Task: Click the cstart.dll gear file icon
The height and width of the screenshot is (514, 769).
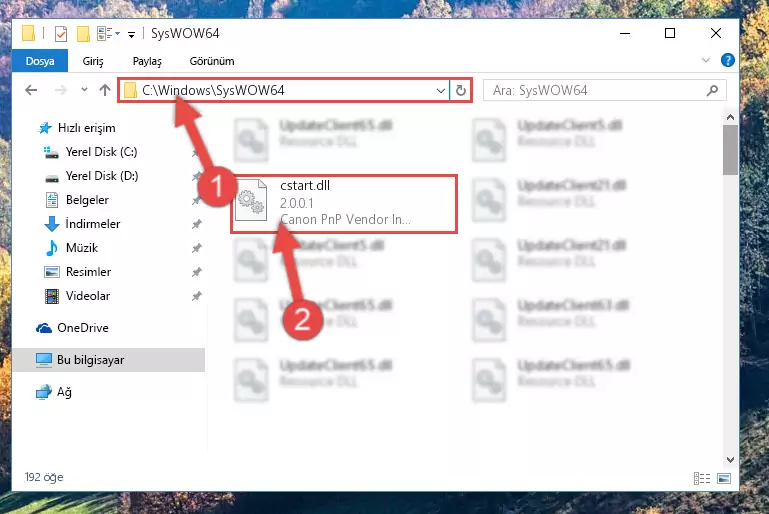Action: [x=251, y=201]
